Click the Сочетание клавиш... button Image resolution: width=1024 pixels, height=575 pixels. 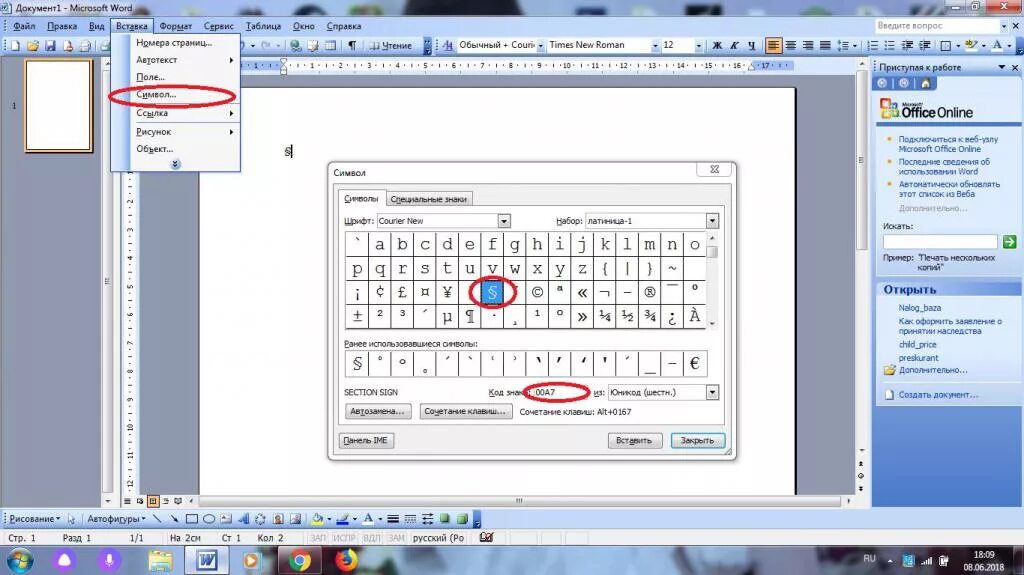click(x=465, y=411)
